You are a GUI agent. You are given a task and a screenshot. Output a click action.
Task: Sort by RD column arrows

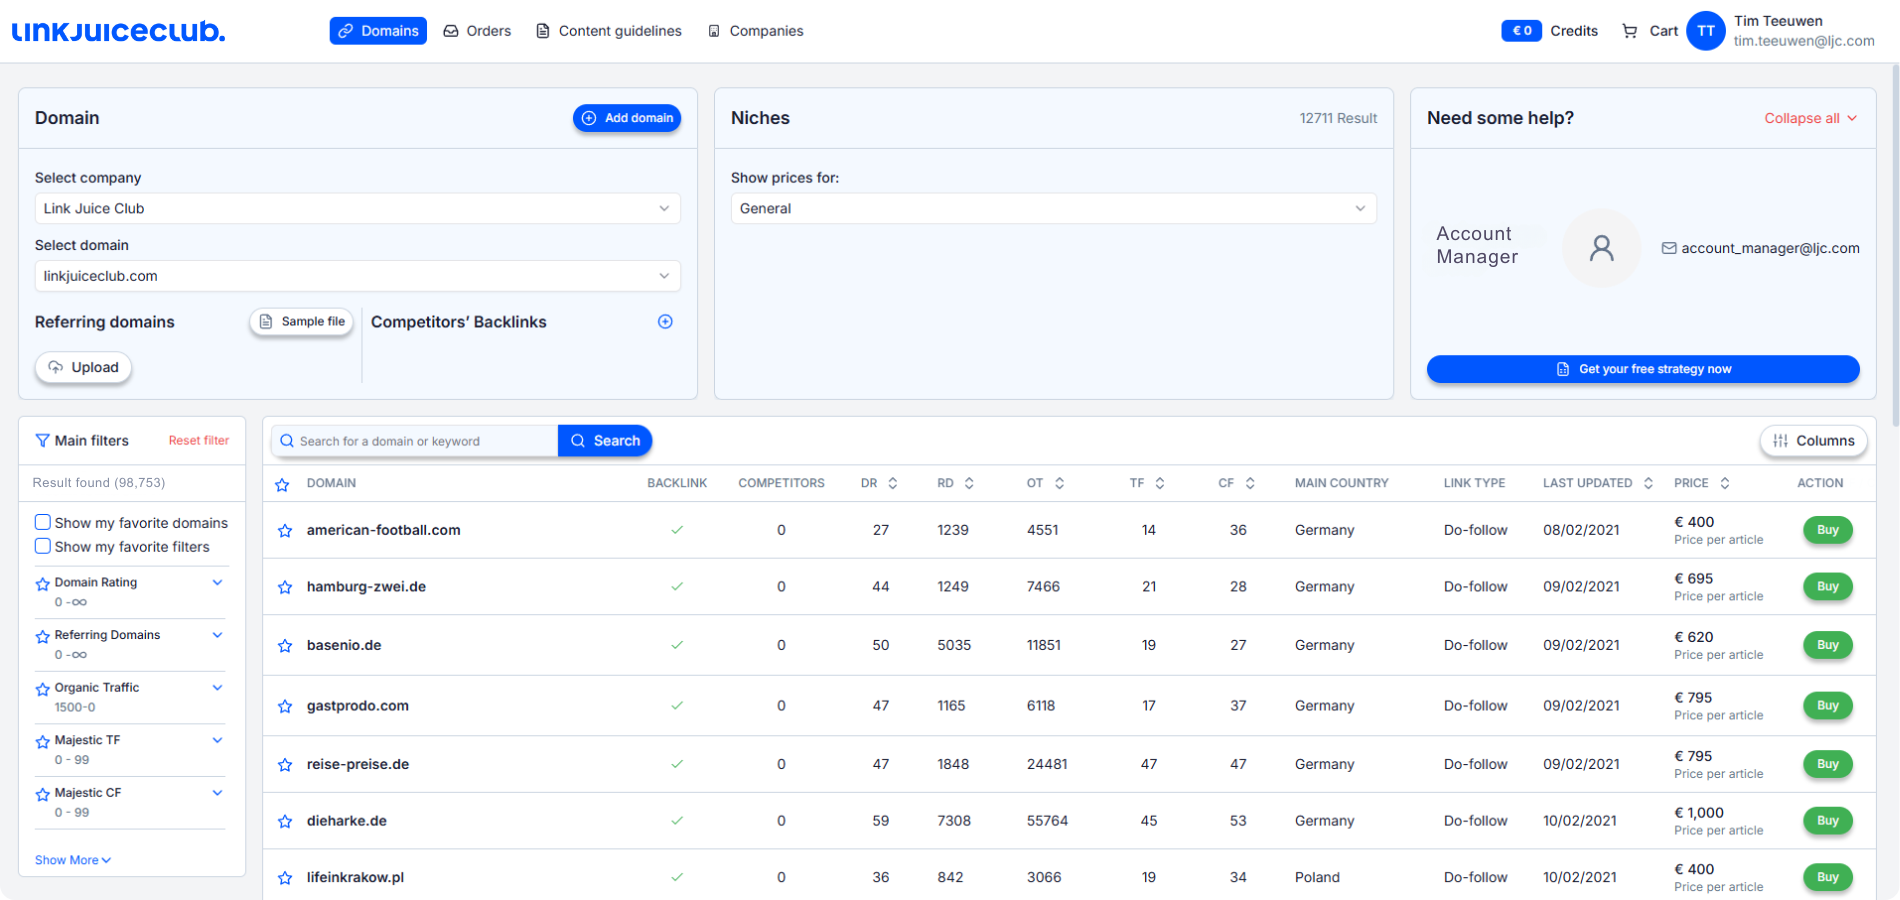coord(969,483)
